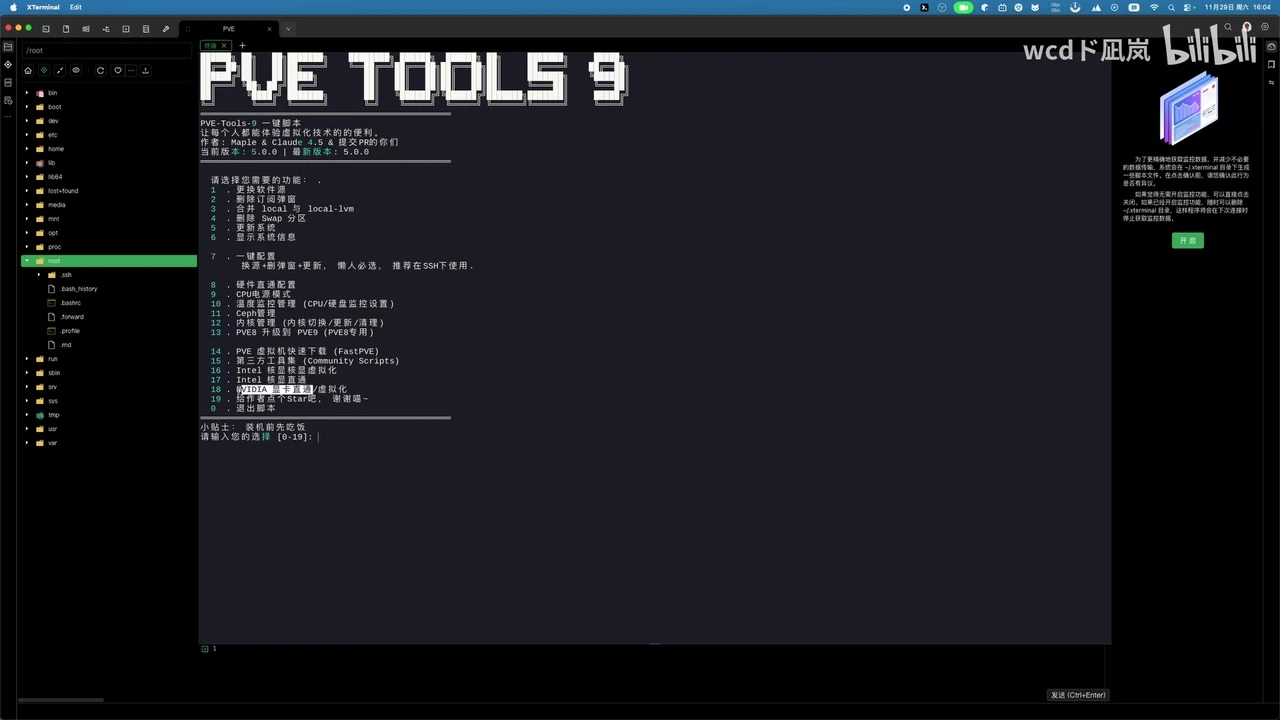
Task: Click the USB-style connection toolbar icon
Action: (x=106, y=29)
